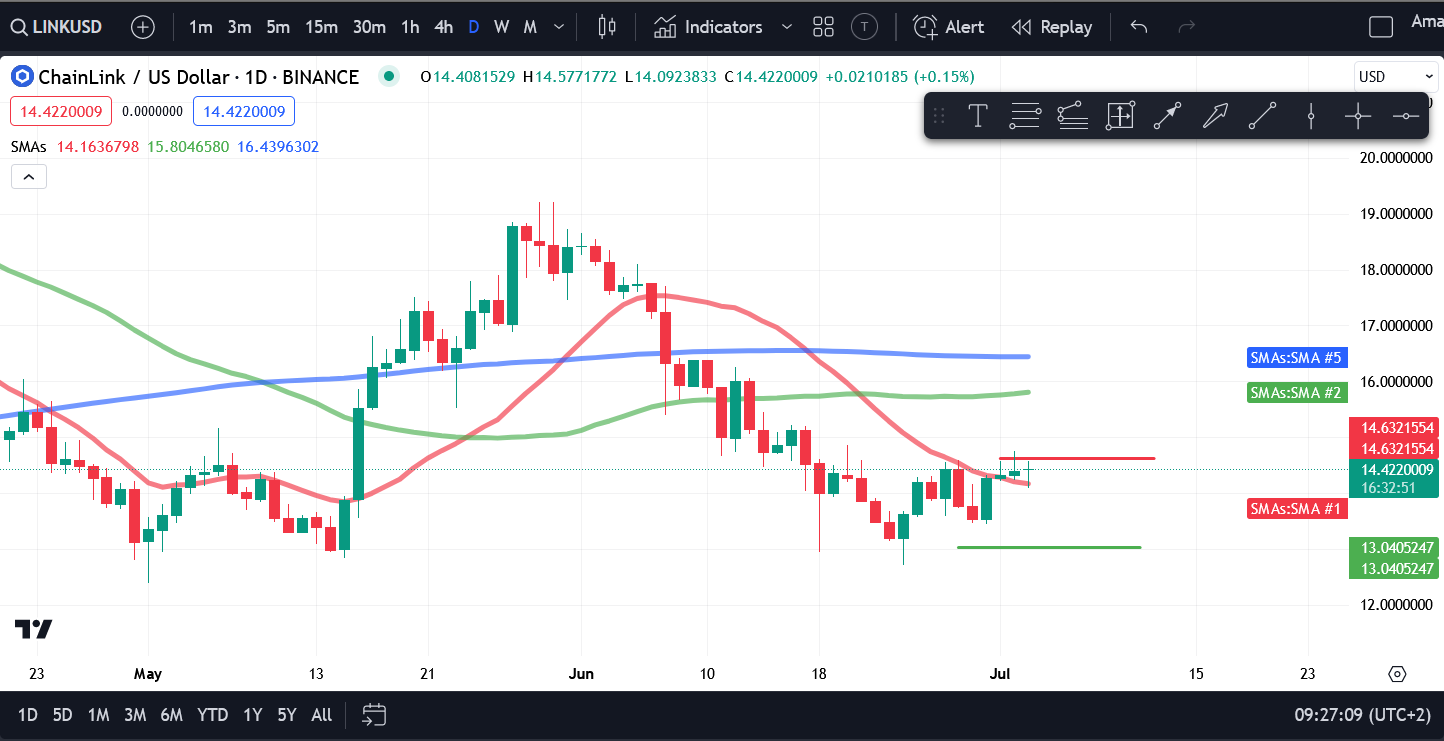The image size is (1444, 741).
Task: Select the arrow line tool
Action: click(x=1167, y=116)
